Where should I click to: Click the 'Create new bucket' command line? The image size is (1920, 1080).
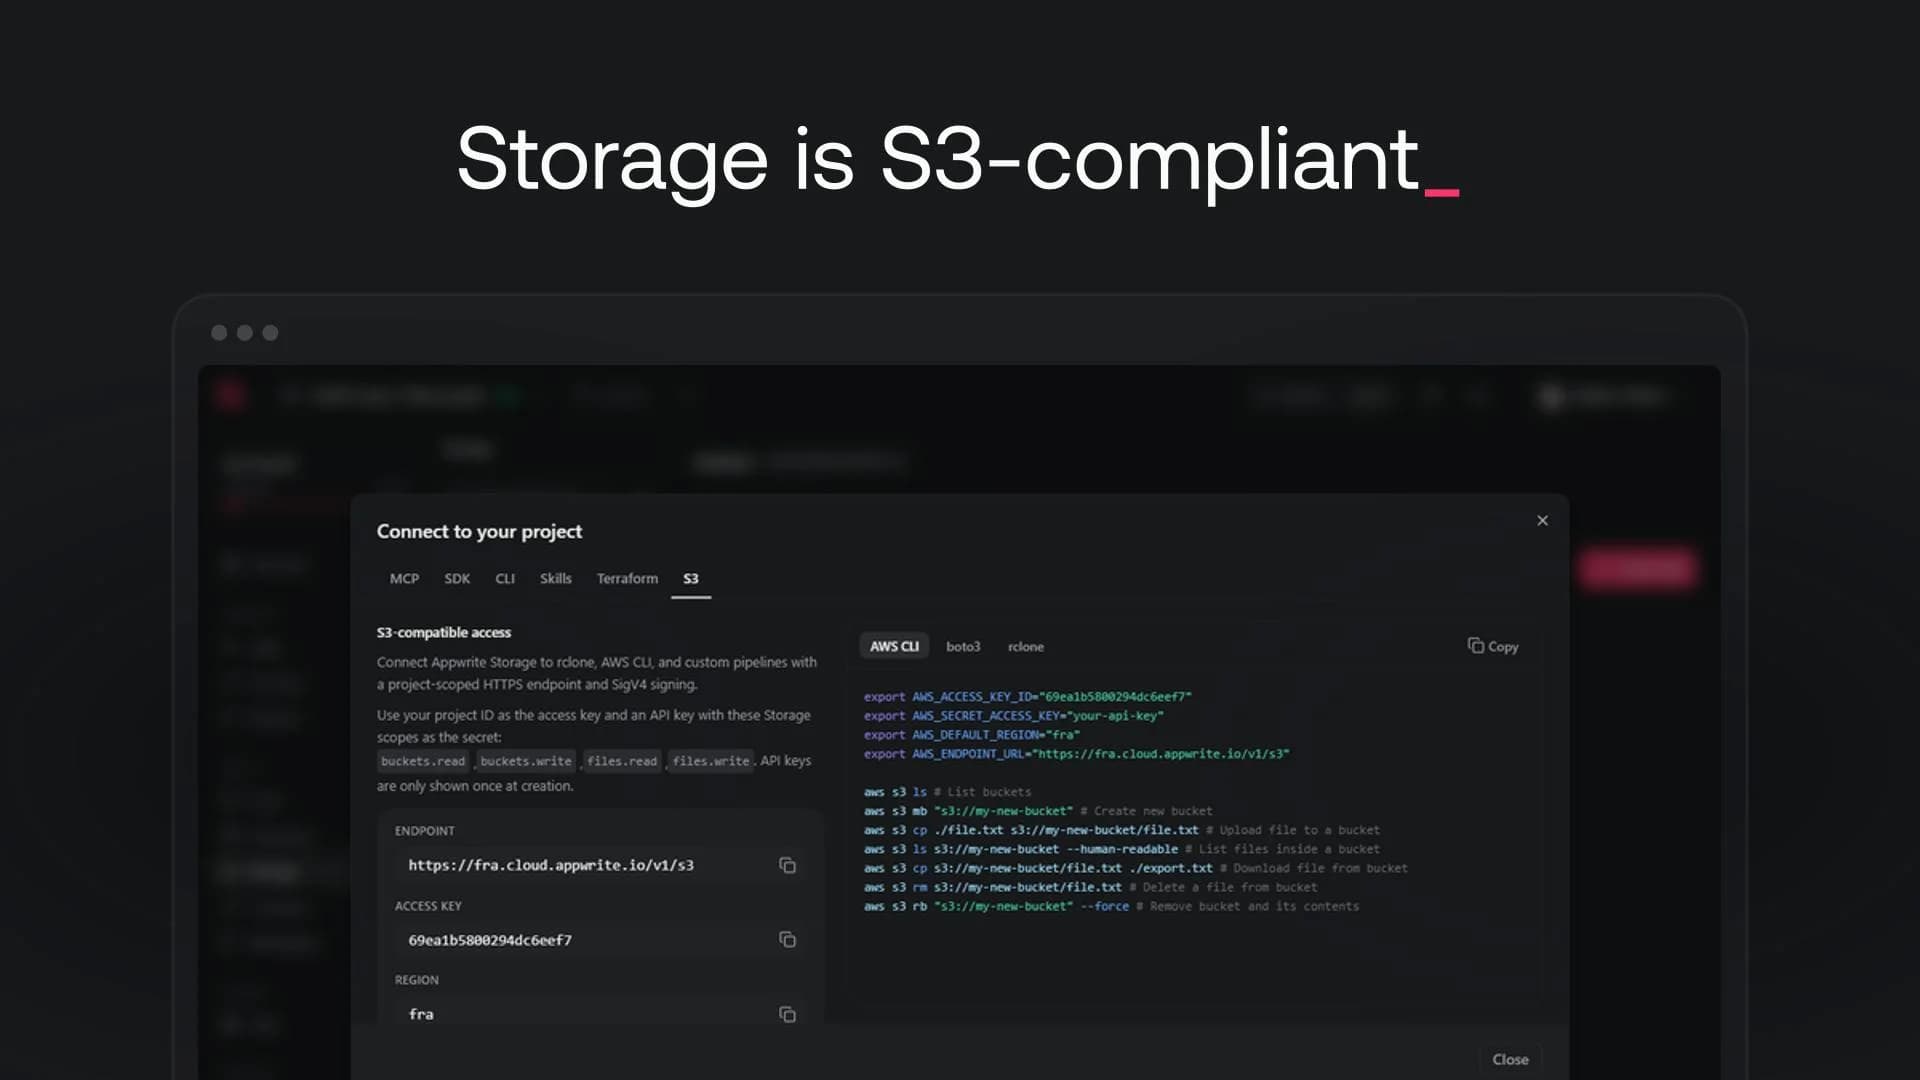pos(1038,811)
